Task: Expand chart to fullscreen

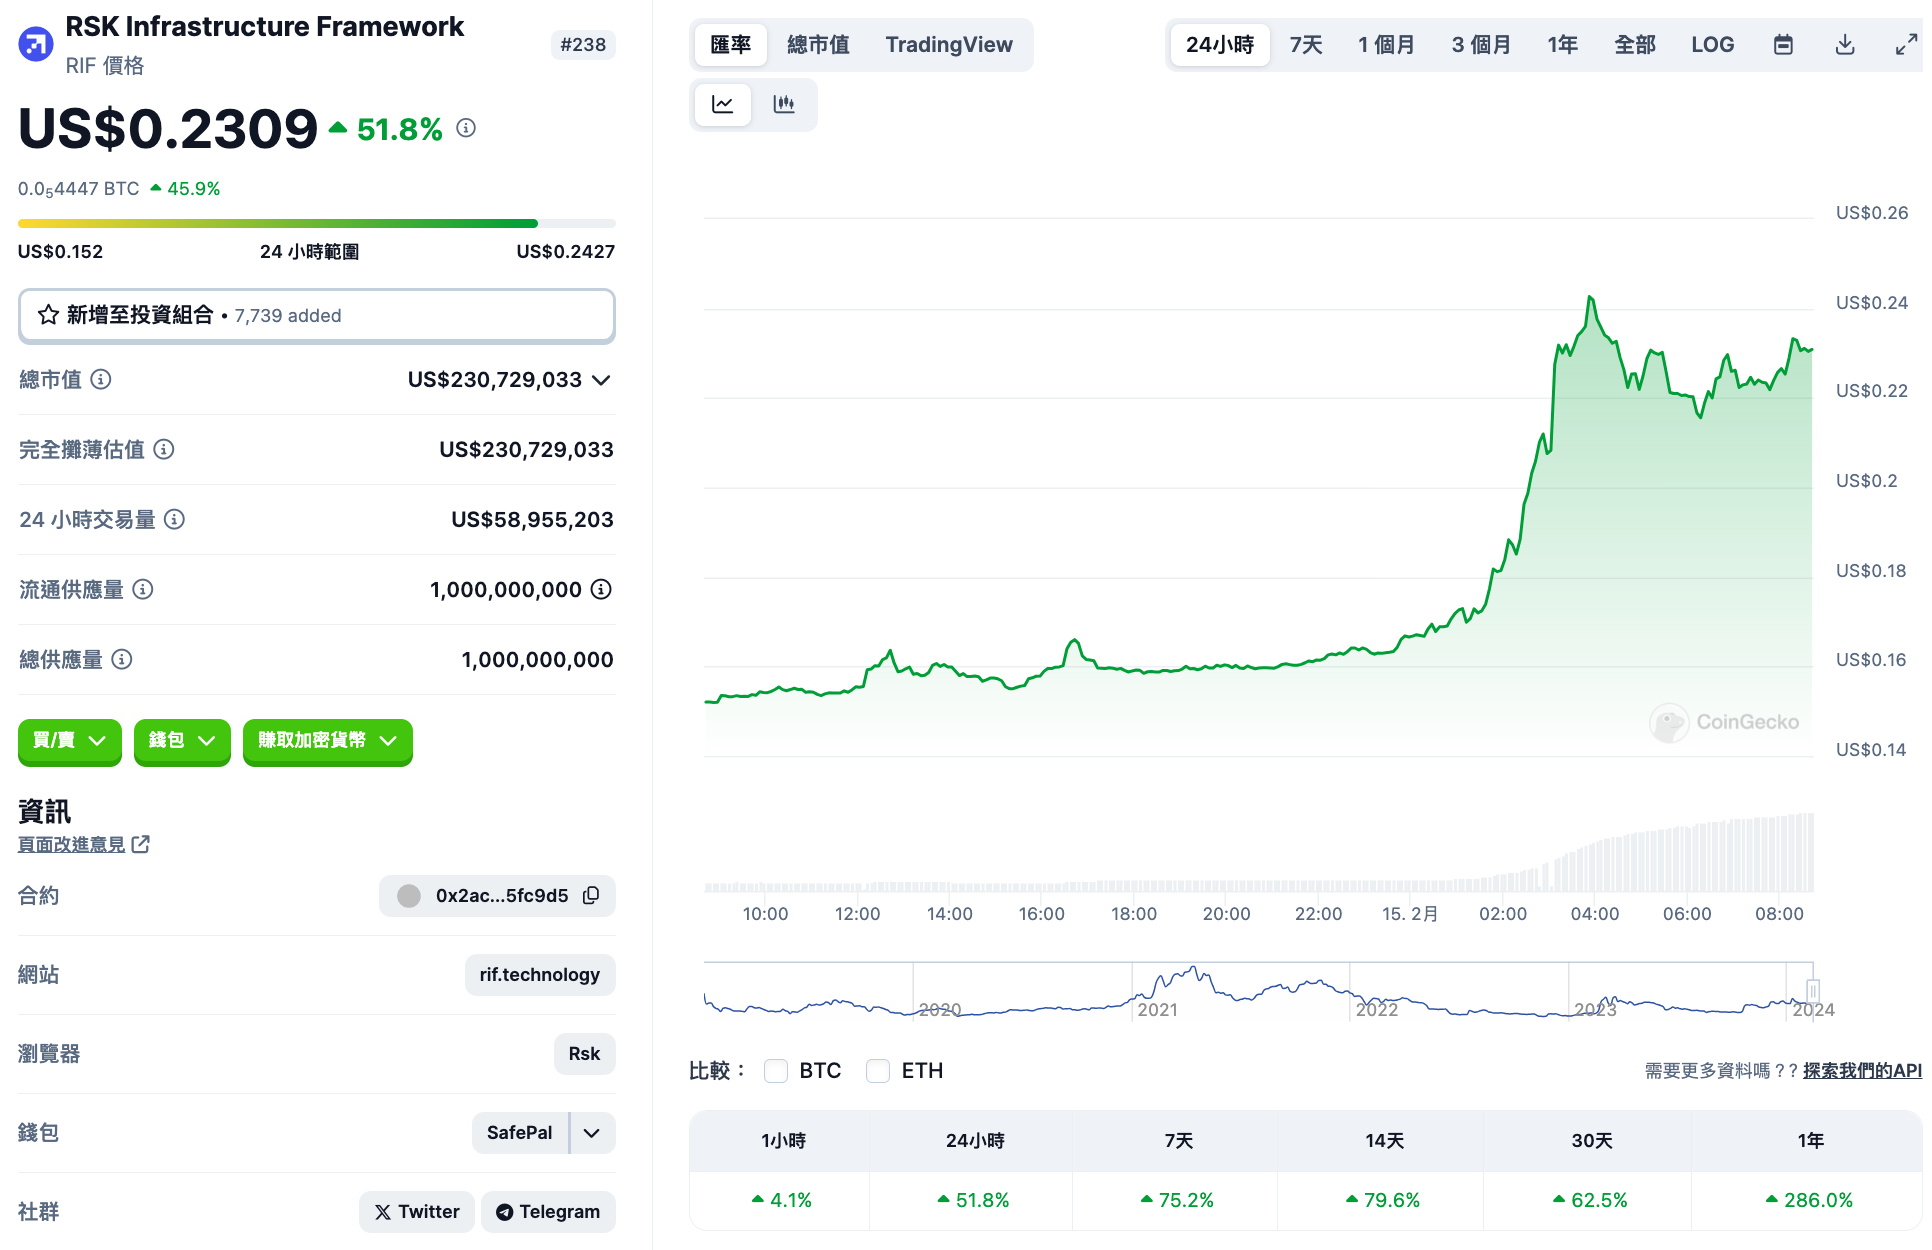Action: [x=1906, y=45]
